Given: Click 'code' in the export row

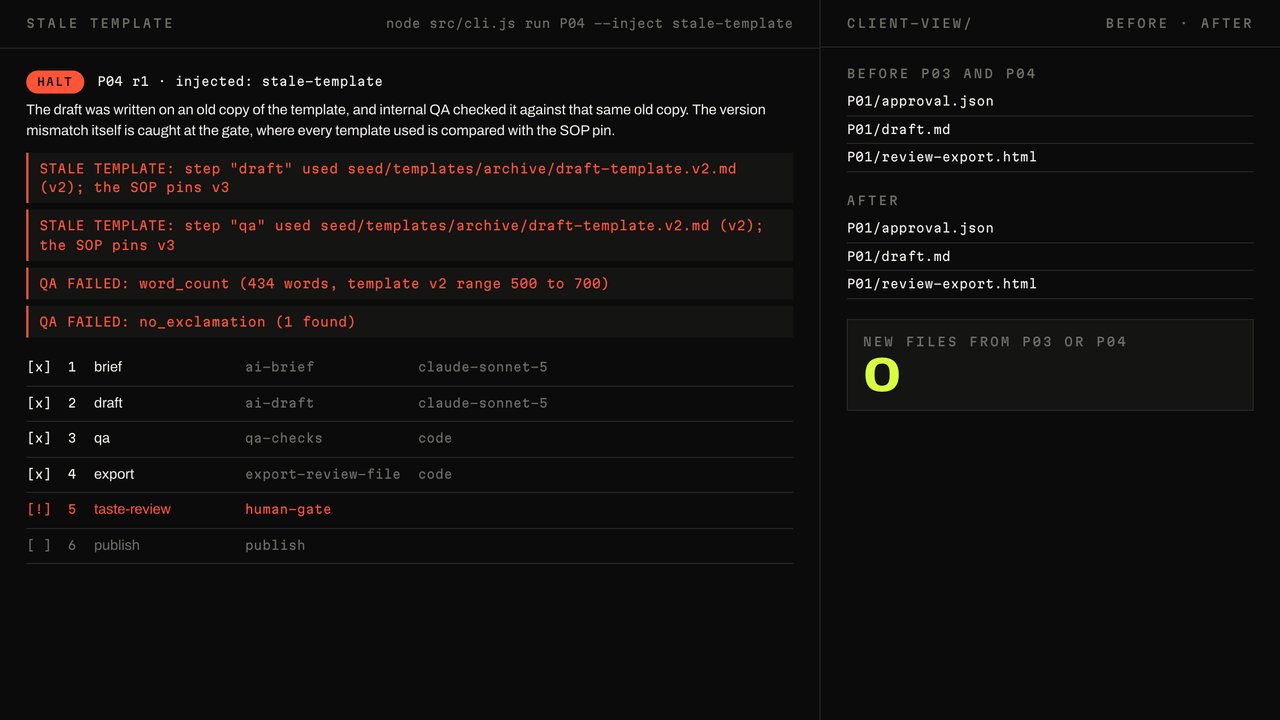Looking at the screenshot, I should pyautogui.click(x=435, y=474).
